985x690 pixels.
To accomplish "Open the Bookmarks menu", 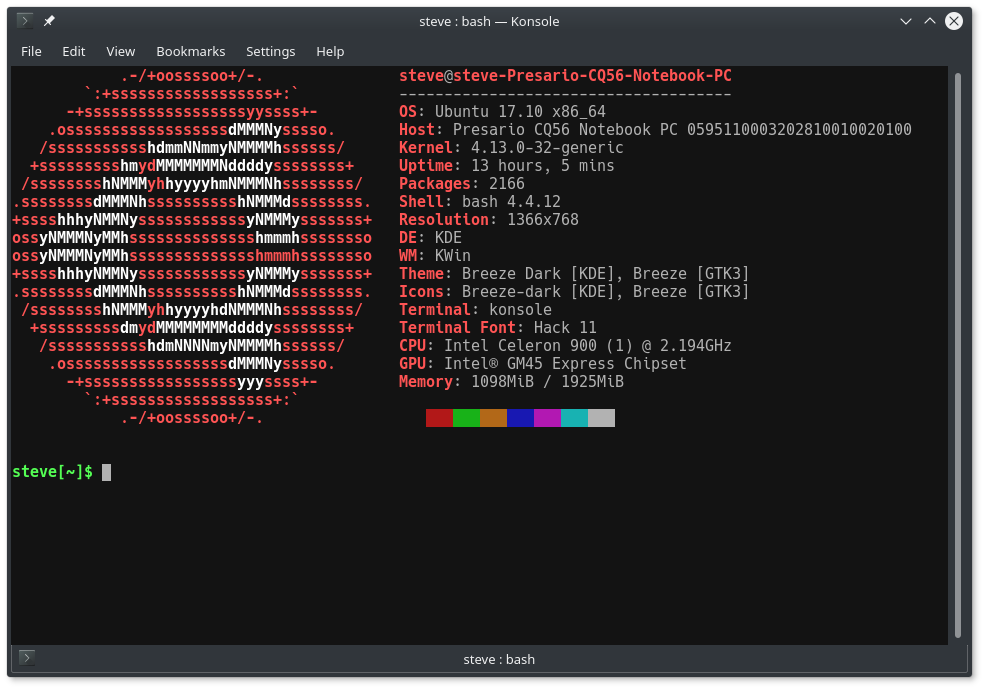I will (190, 51).
